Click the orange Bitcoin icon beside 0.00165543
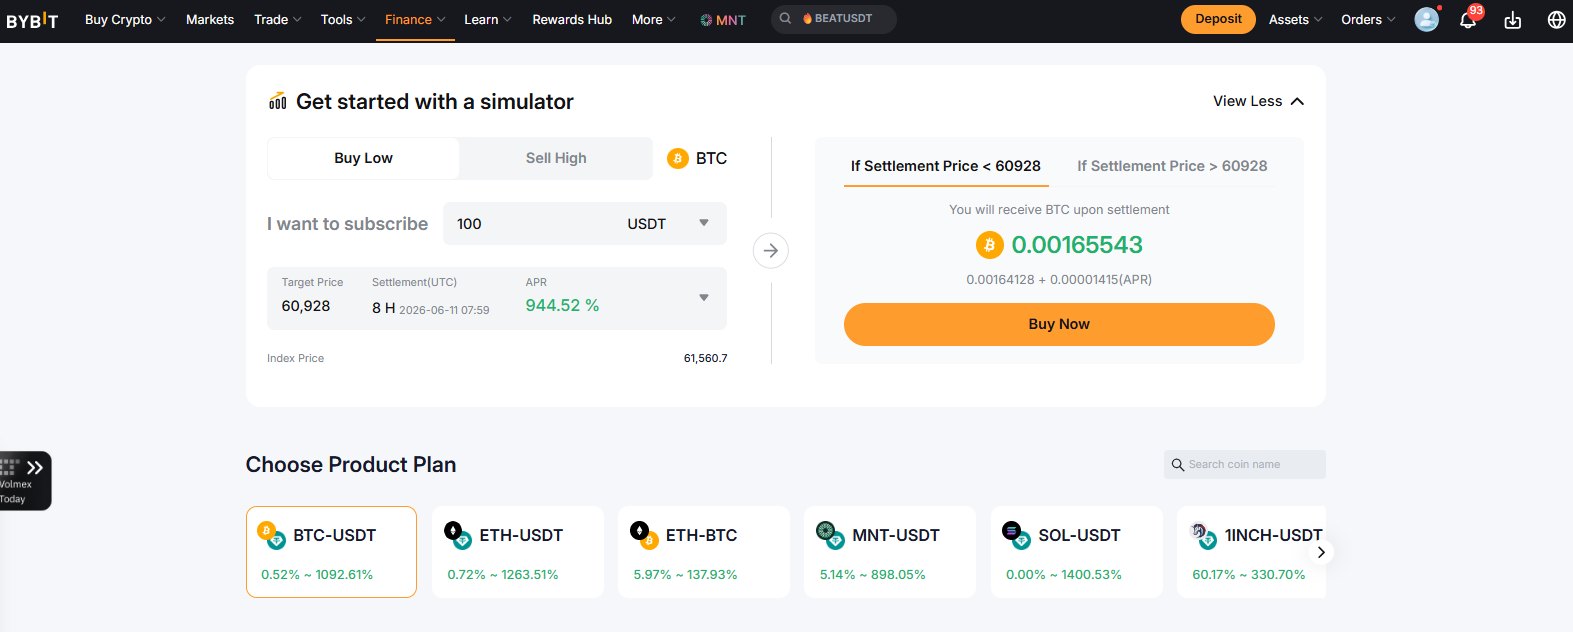This screenshot has width=1573, height=632. tap(989, 245)
